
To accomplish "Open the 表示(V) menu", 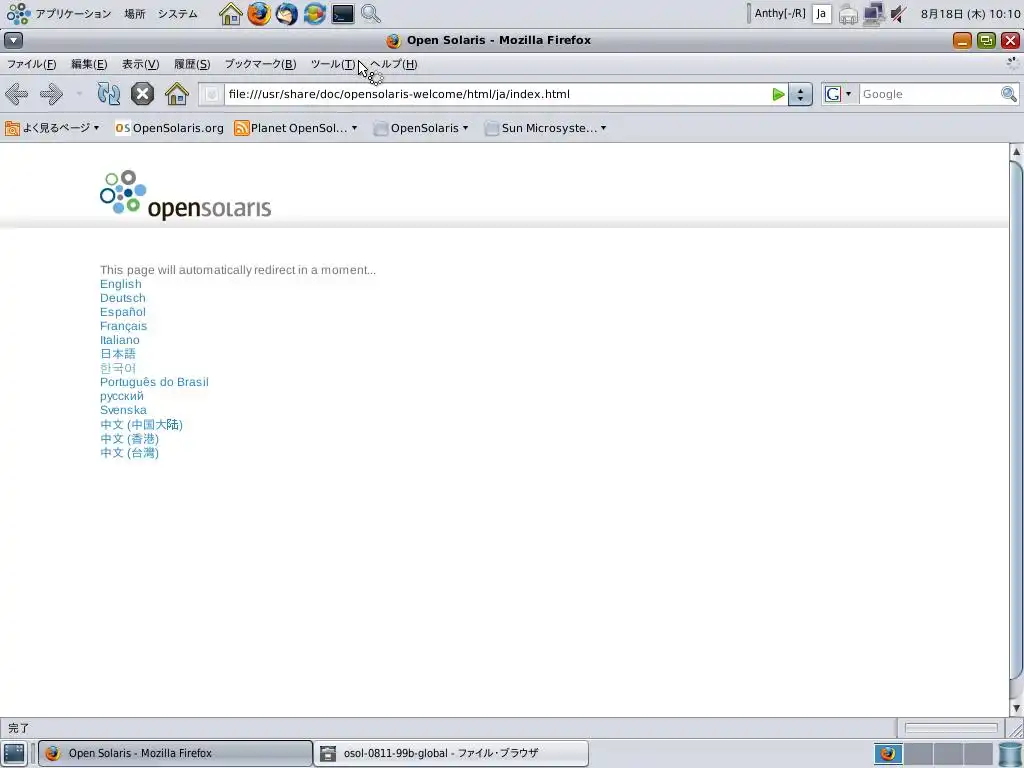I will (x=140, y=64).
